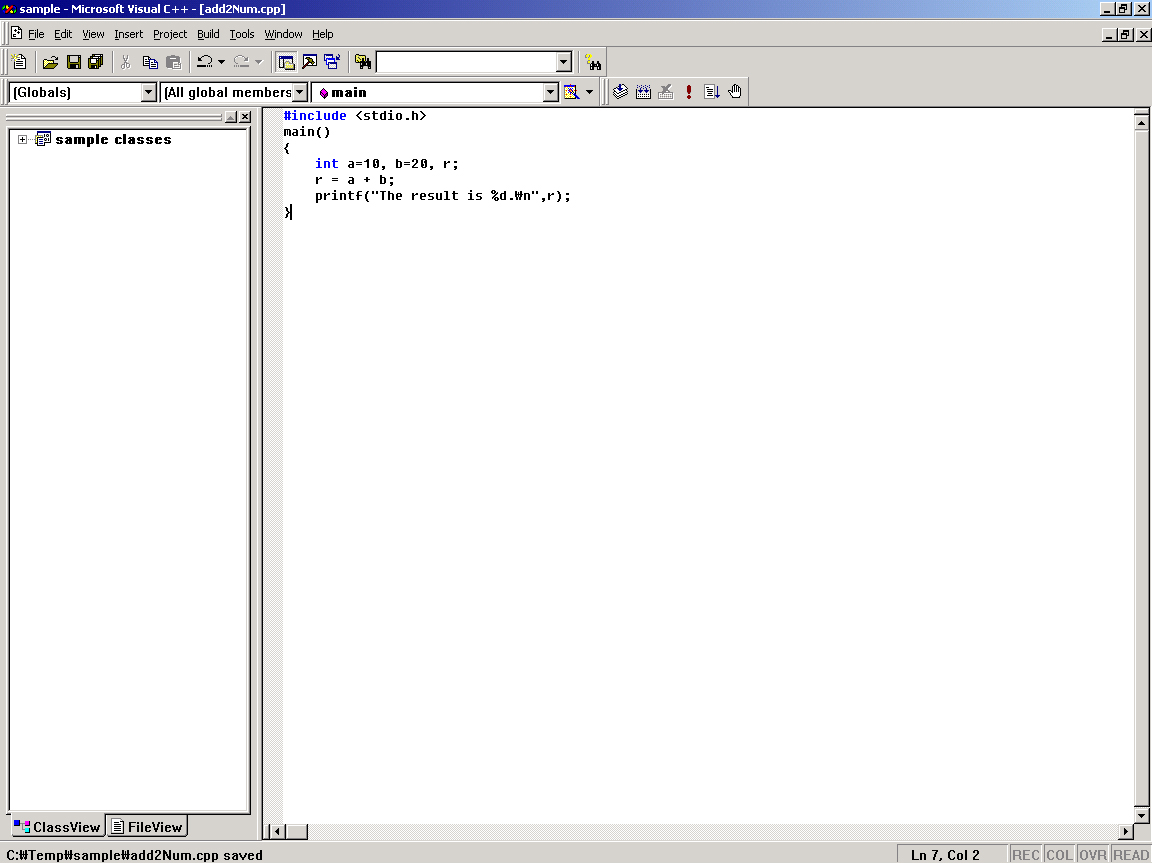Open the WizardBar actions dropdown arrow
The width and height of the screenshot is (1152, 864).
click(x=589, y=92)
